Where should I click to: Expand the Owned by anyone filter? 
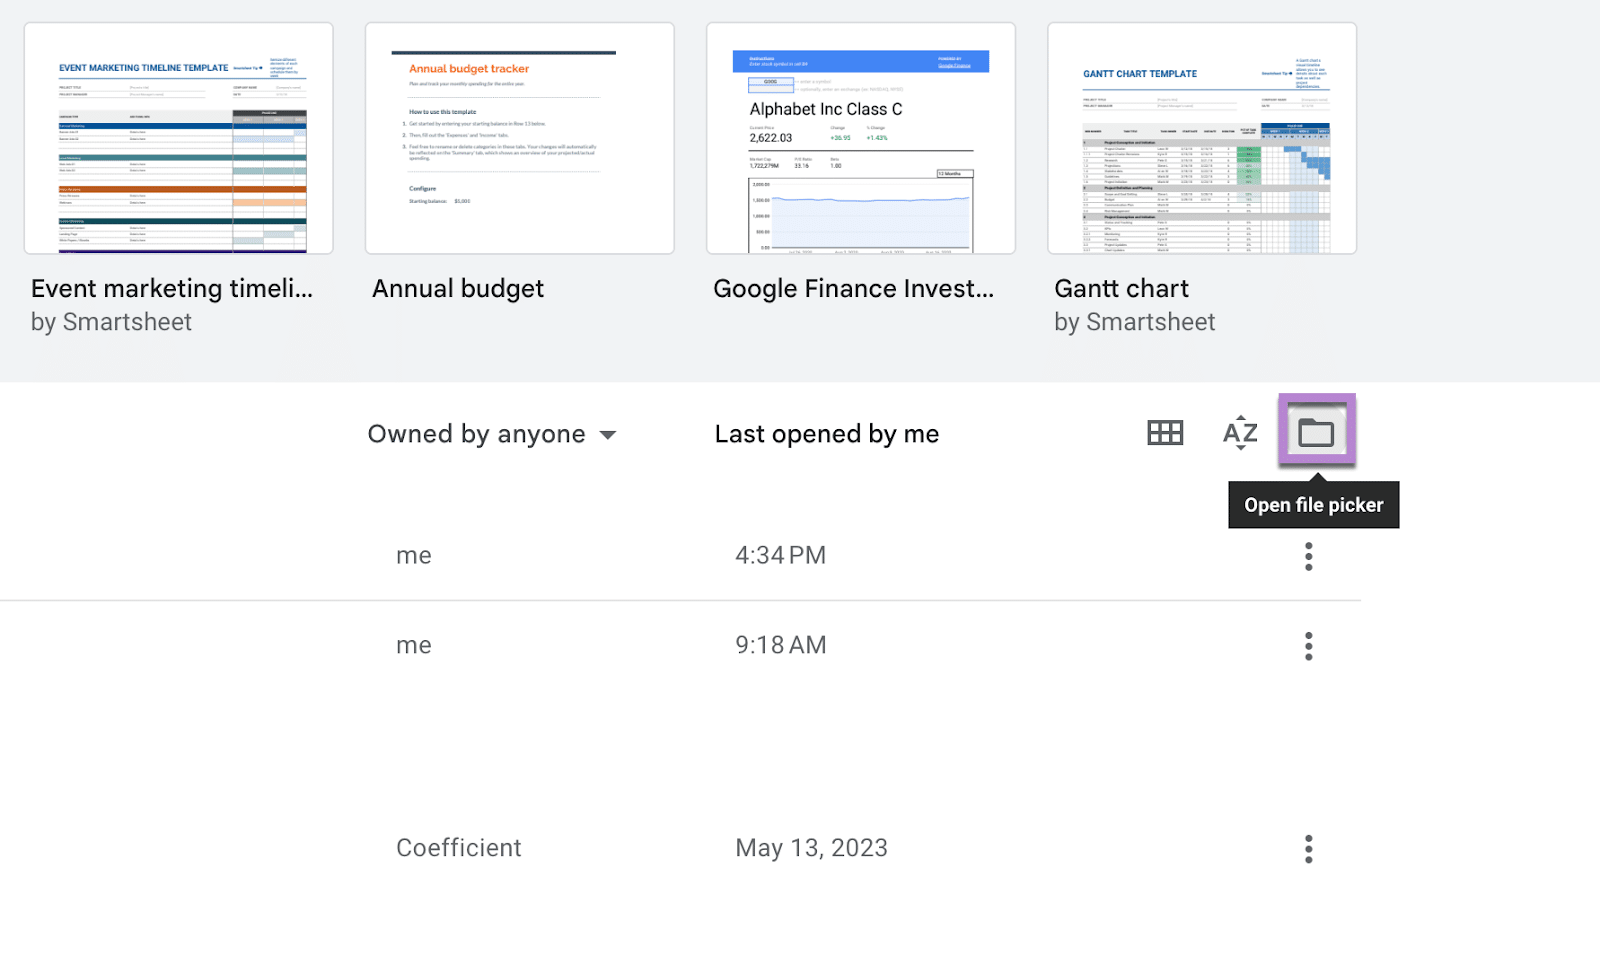click(x=492, y=434)
